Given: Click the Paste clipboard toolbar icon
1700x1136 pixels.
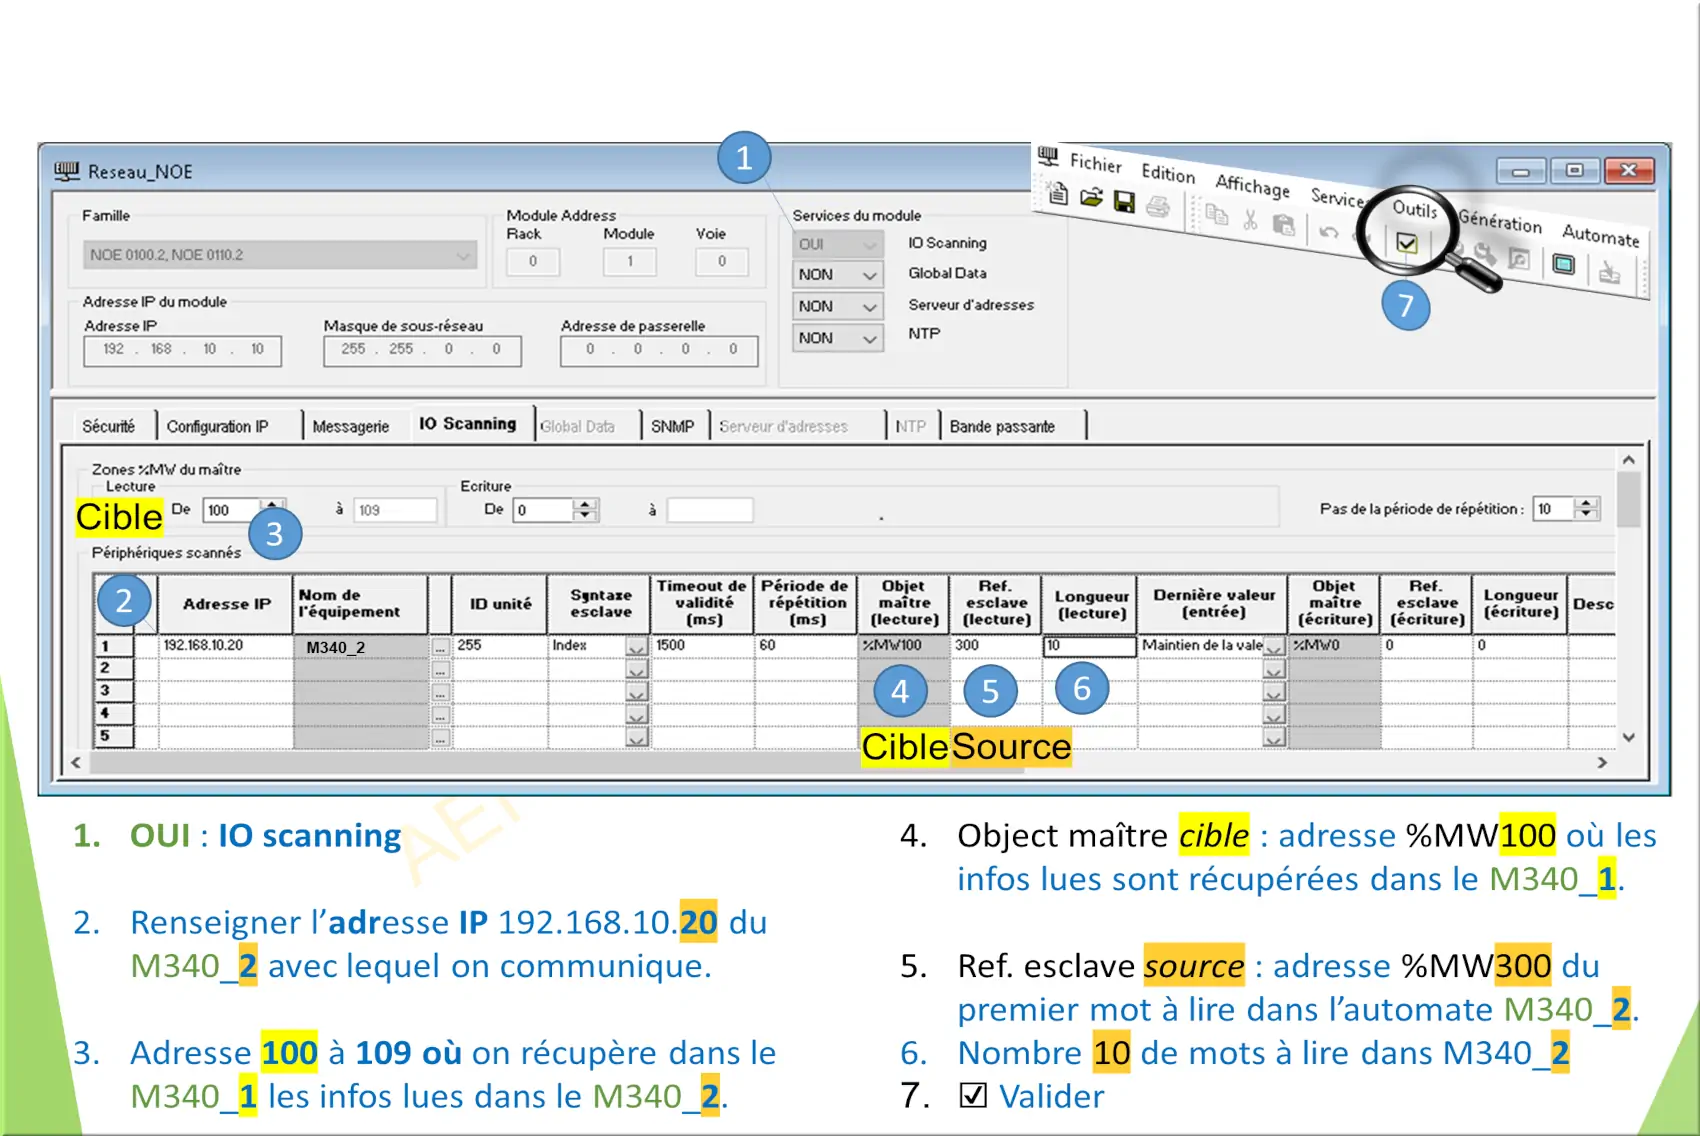Looking at the screenshot, I should (x=1284, y=224).
